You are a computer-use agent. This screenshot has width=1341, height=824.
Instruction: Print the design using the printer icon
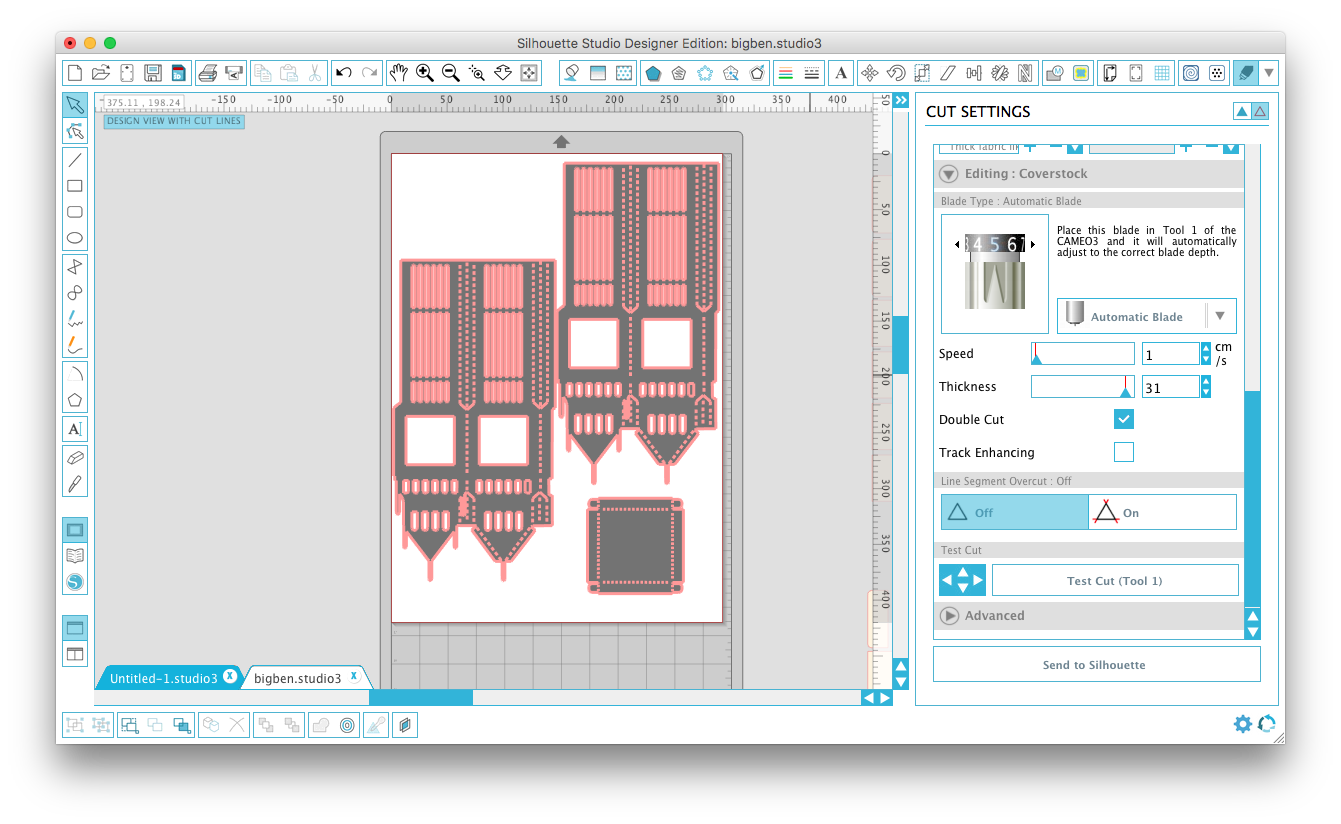click(208, 73)
